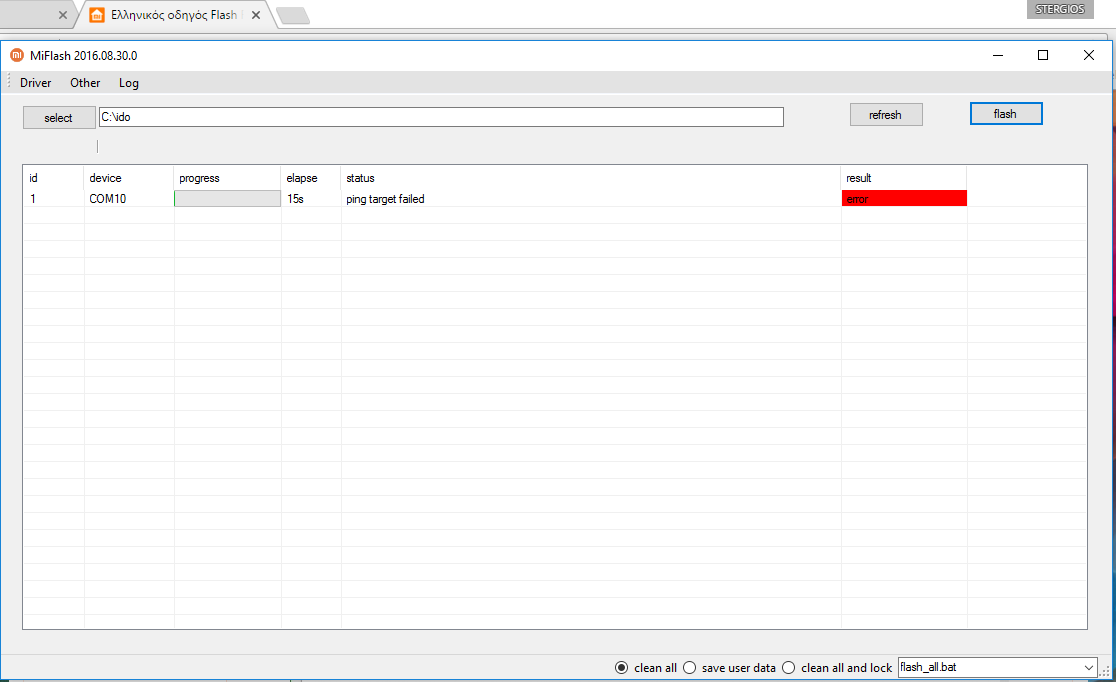The height and width of the screenshot is (682, 1116).
Task: Click the 15s elapse value
Action: [x=295, y=199]
